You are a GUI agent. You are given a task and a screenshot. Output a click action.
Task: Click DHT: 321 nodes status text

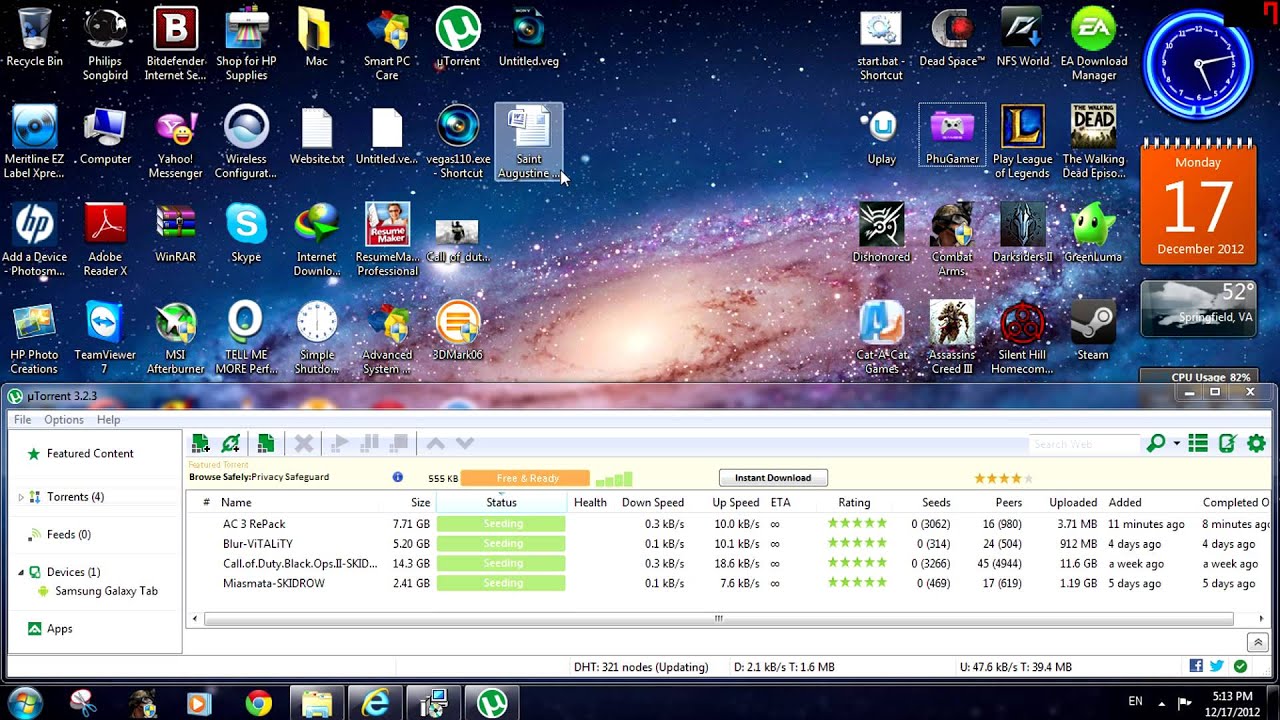pos(641,667)
